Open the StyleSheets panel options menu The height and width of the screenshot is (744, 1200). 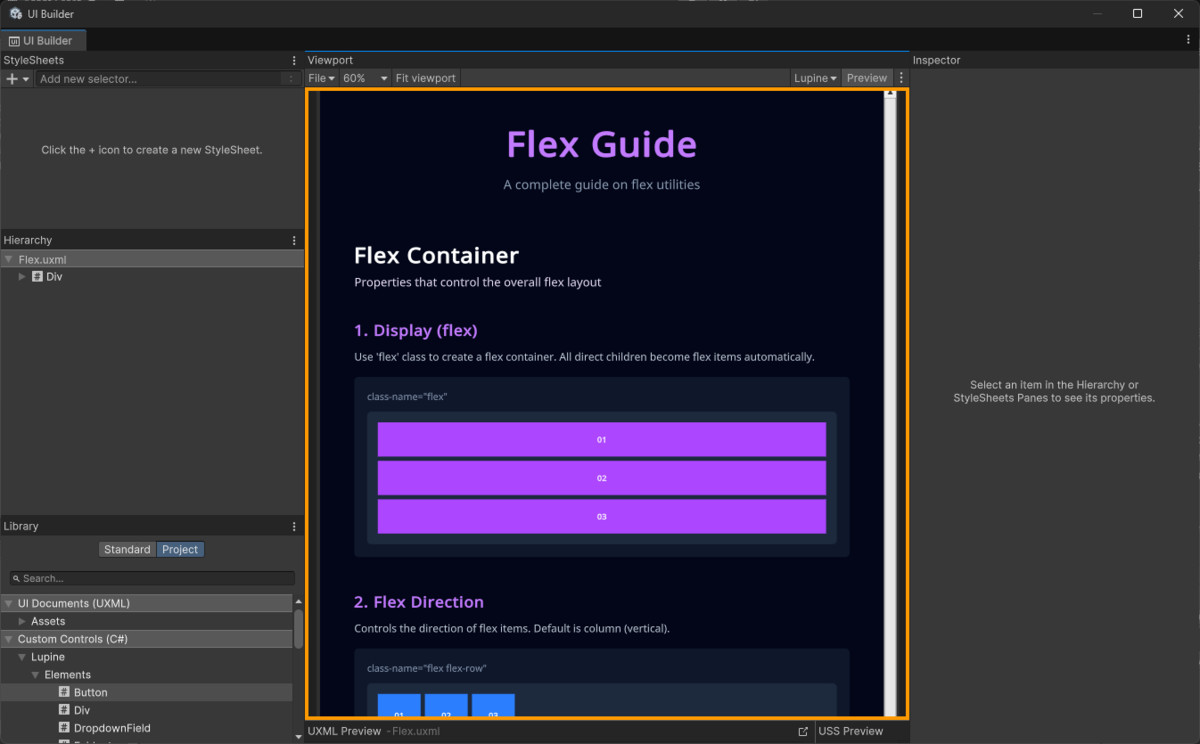(293, 60)
